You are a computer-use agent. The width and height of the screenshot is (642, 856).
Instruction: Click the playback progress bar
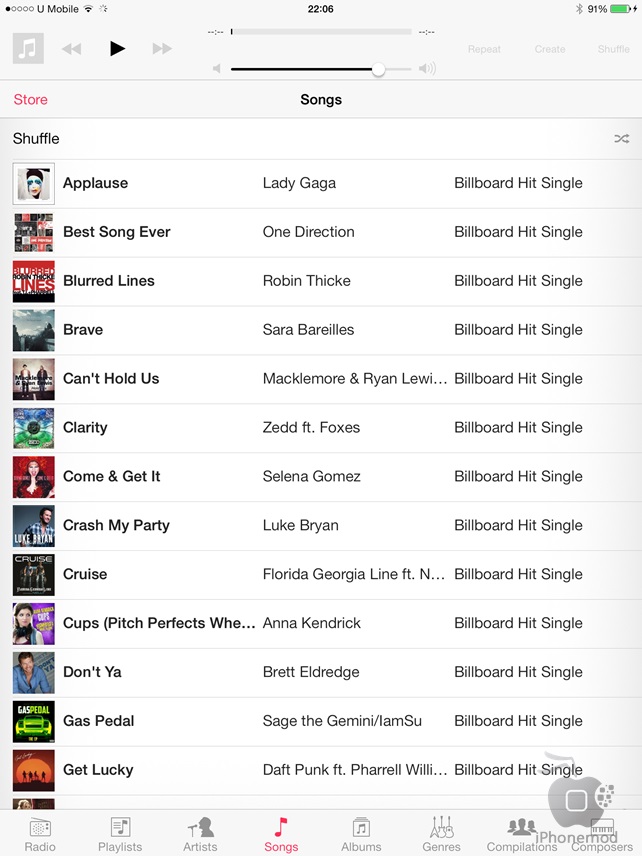coord(321,32)
